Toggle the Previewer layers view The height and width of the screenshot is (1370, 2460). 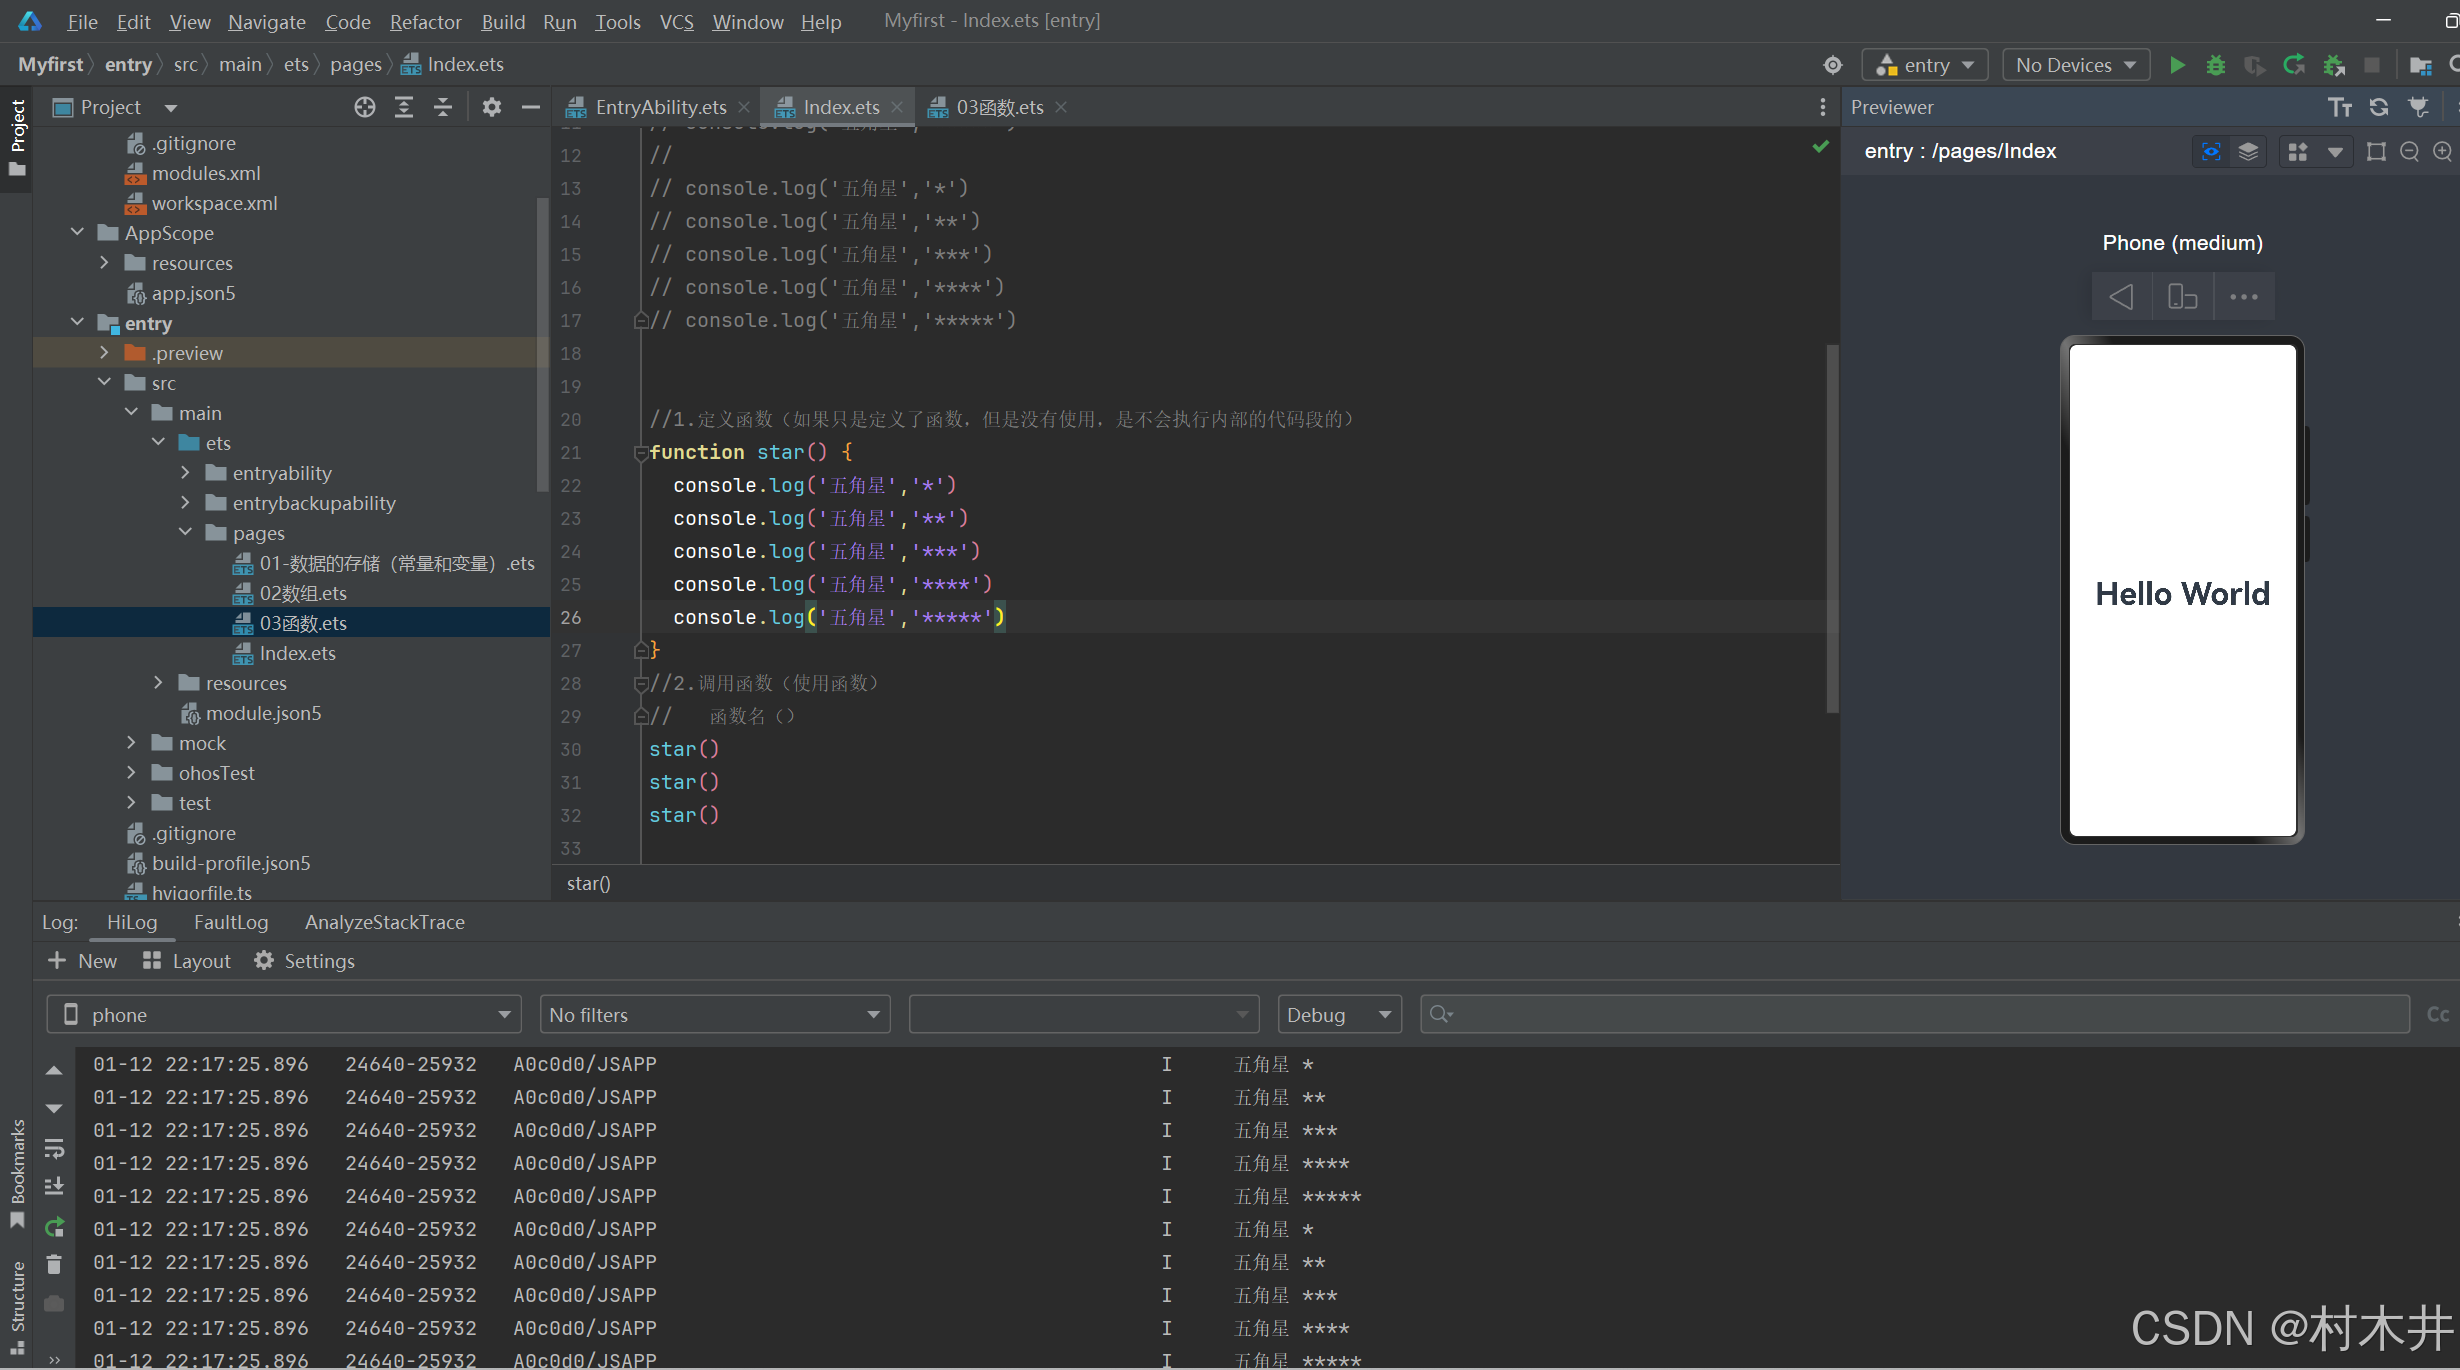point(2248,152)
